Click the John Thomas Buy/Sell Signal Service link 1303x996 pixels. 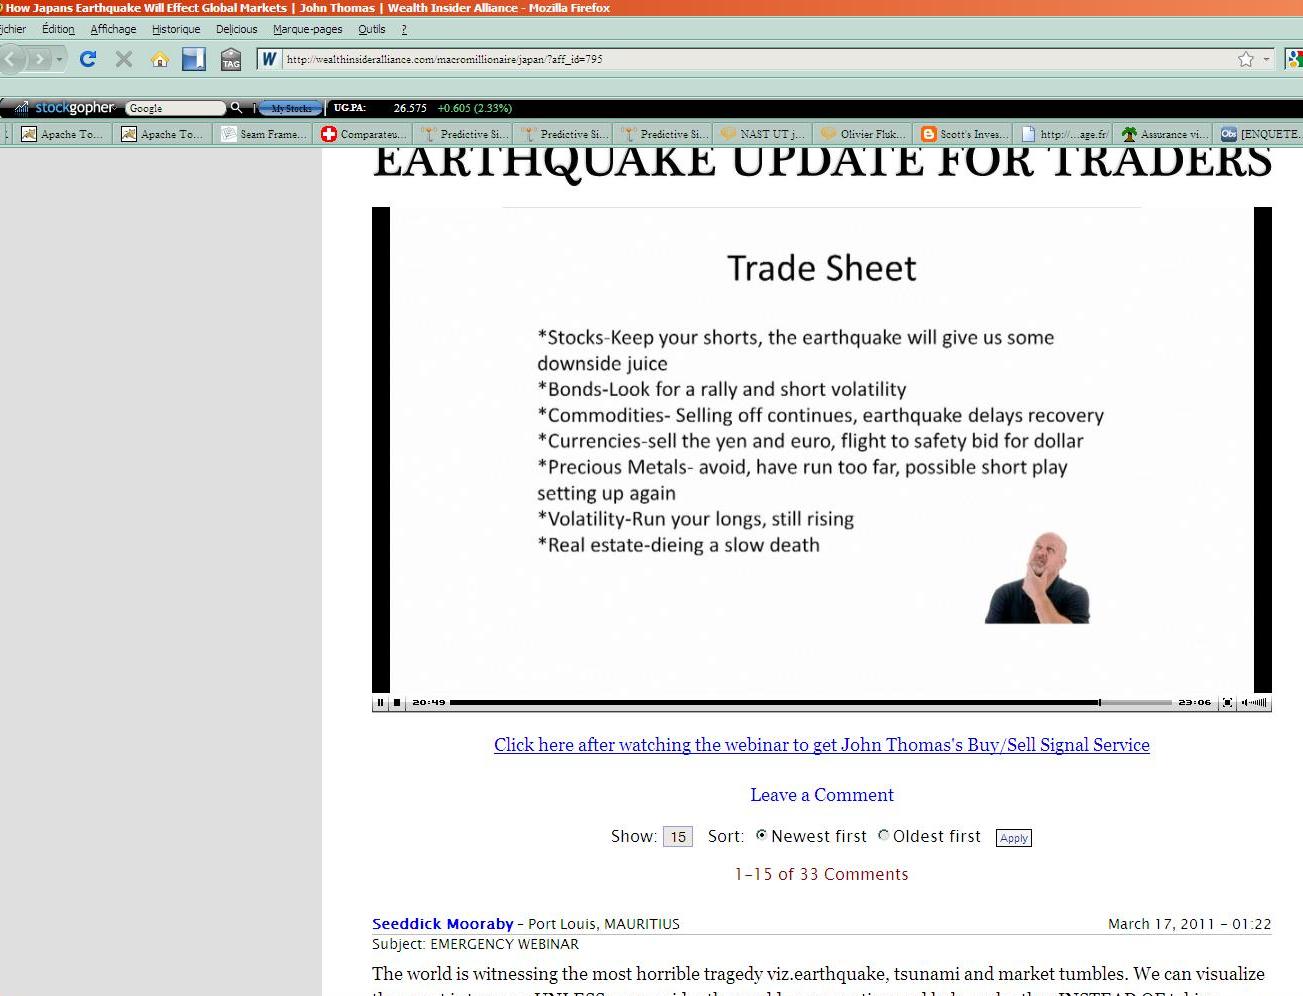(x=822, y=745)
